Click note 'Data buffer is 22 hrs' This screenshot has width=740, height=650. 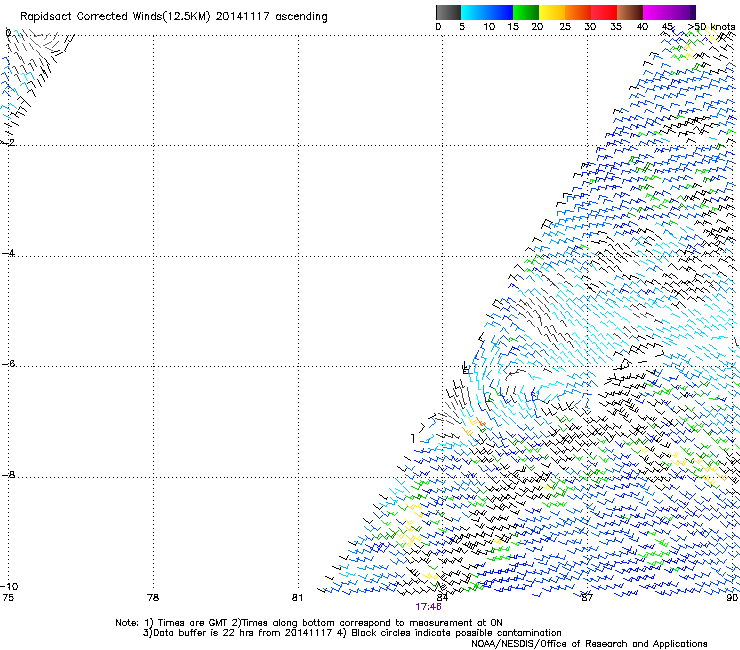[202, 633]
